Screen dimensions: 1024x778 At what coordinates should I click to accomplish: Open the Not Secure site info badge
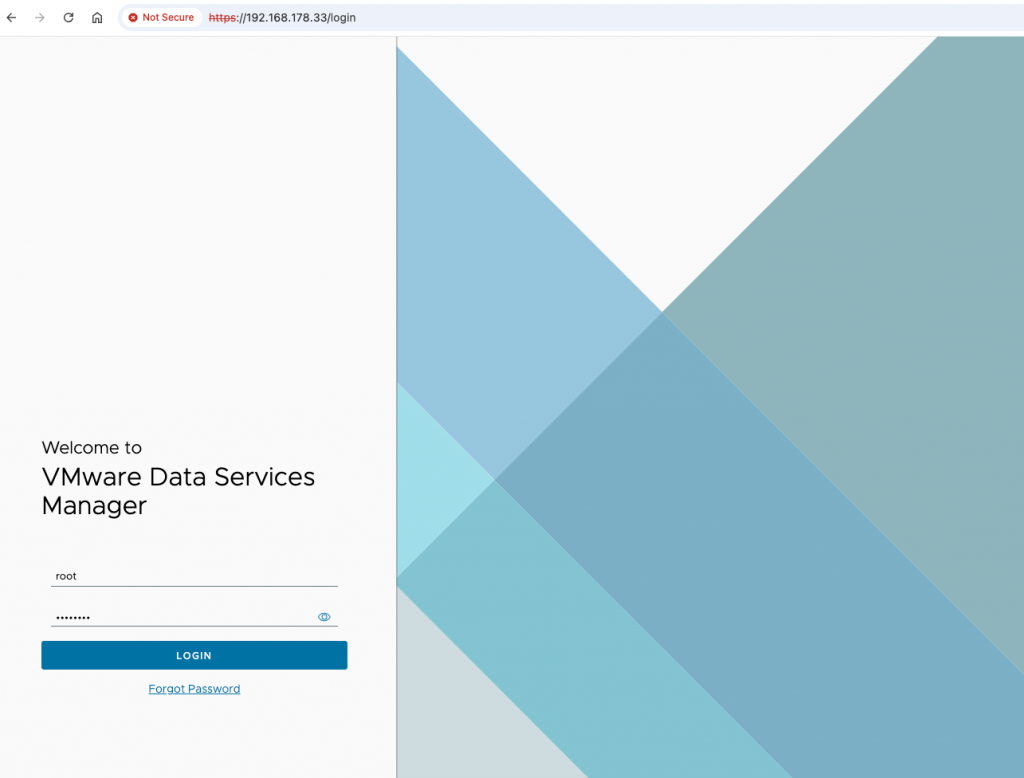[161, 18]
